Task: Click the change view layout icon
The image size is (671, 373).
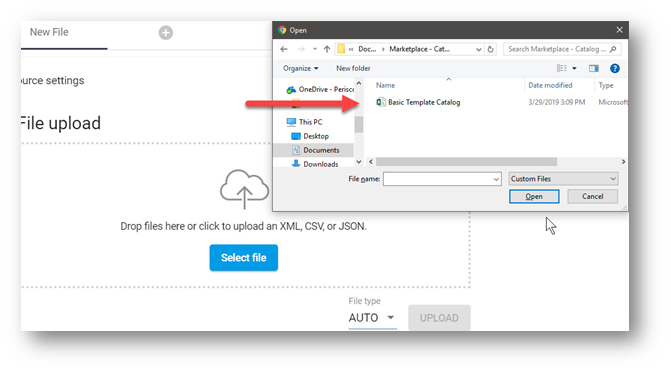Action: coord(561,68)
